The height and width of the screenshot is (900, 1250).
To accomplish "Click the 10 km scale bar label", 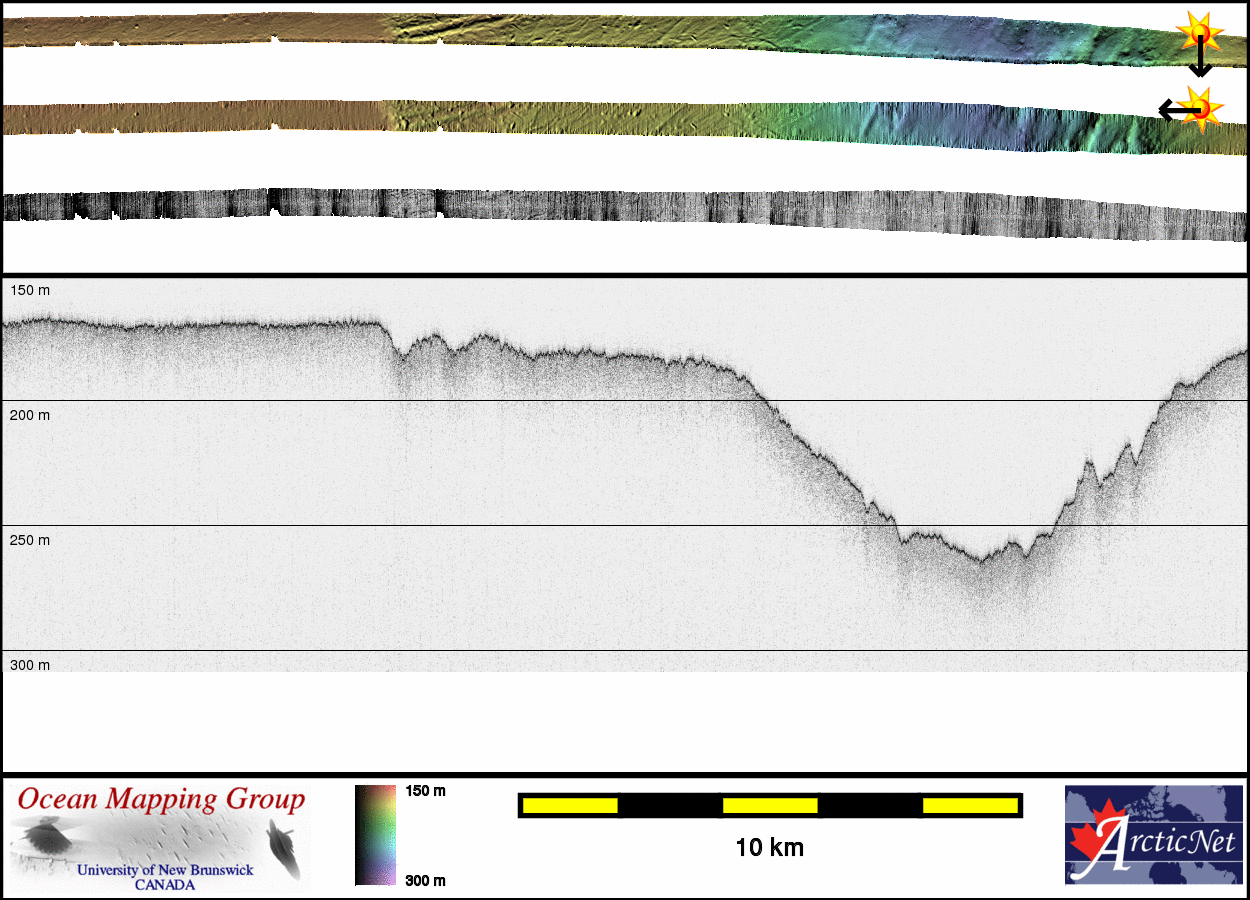I will point(769,848).
